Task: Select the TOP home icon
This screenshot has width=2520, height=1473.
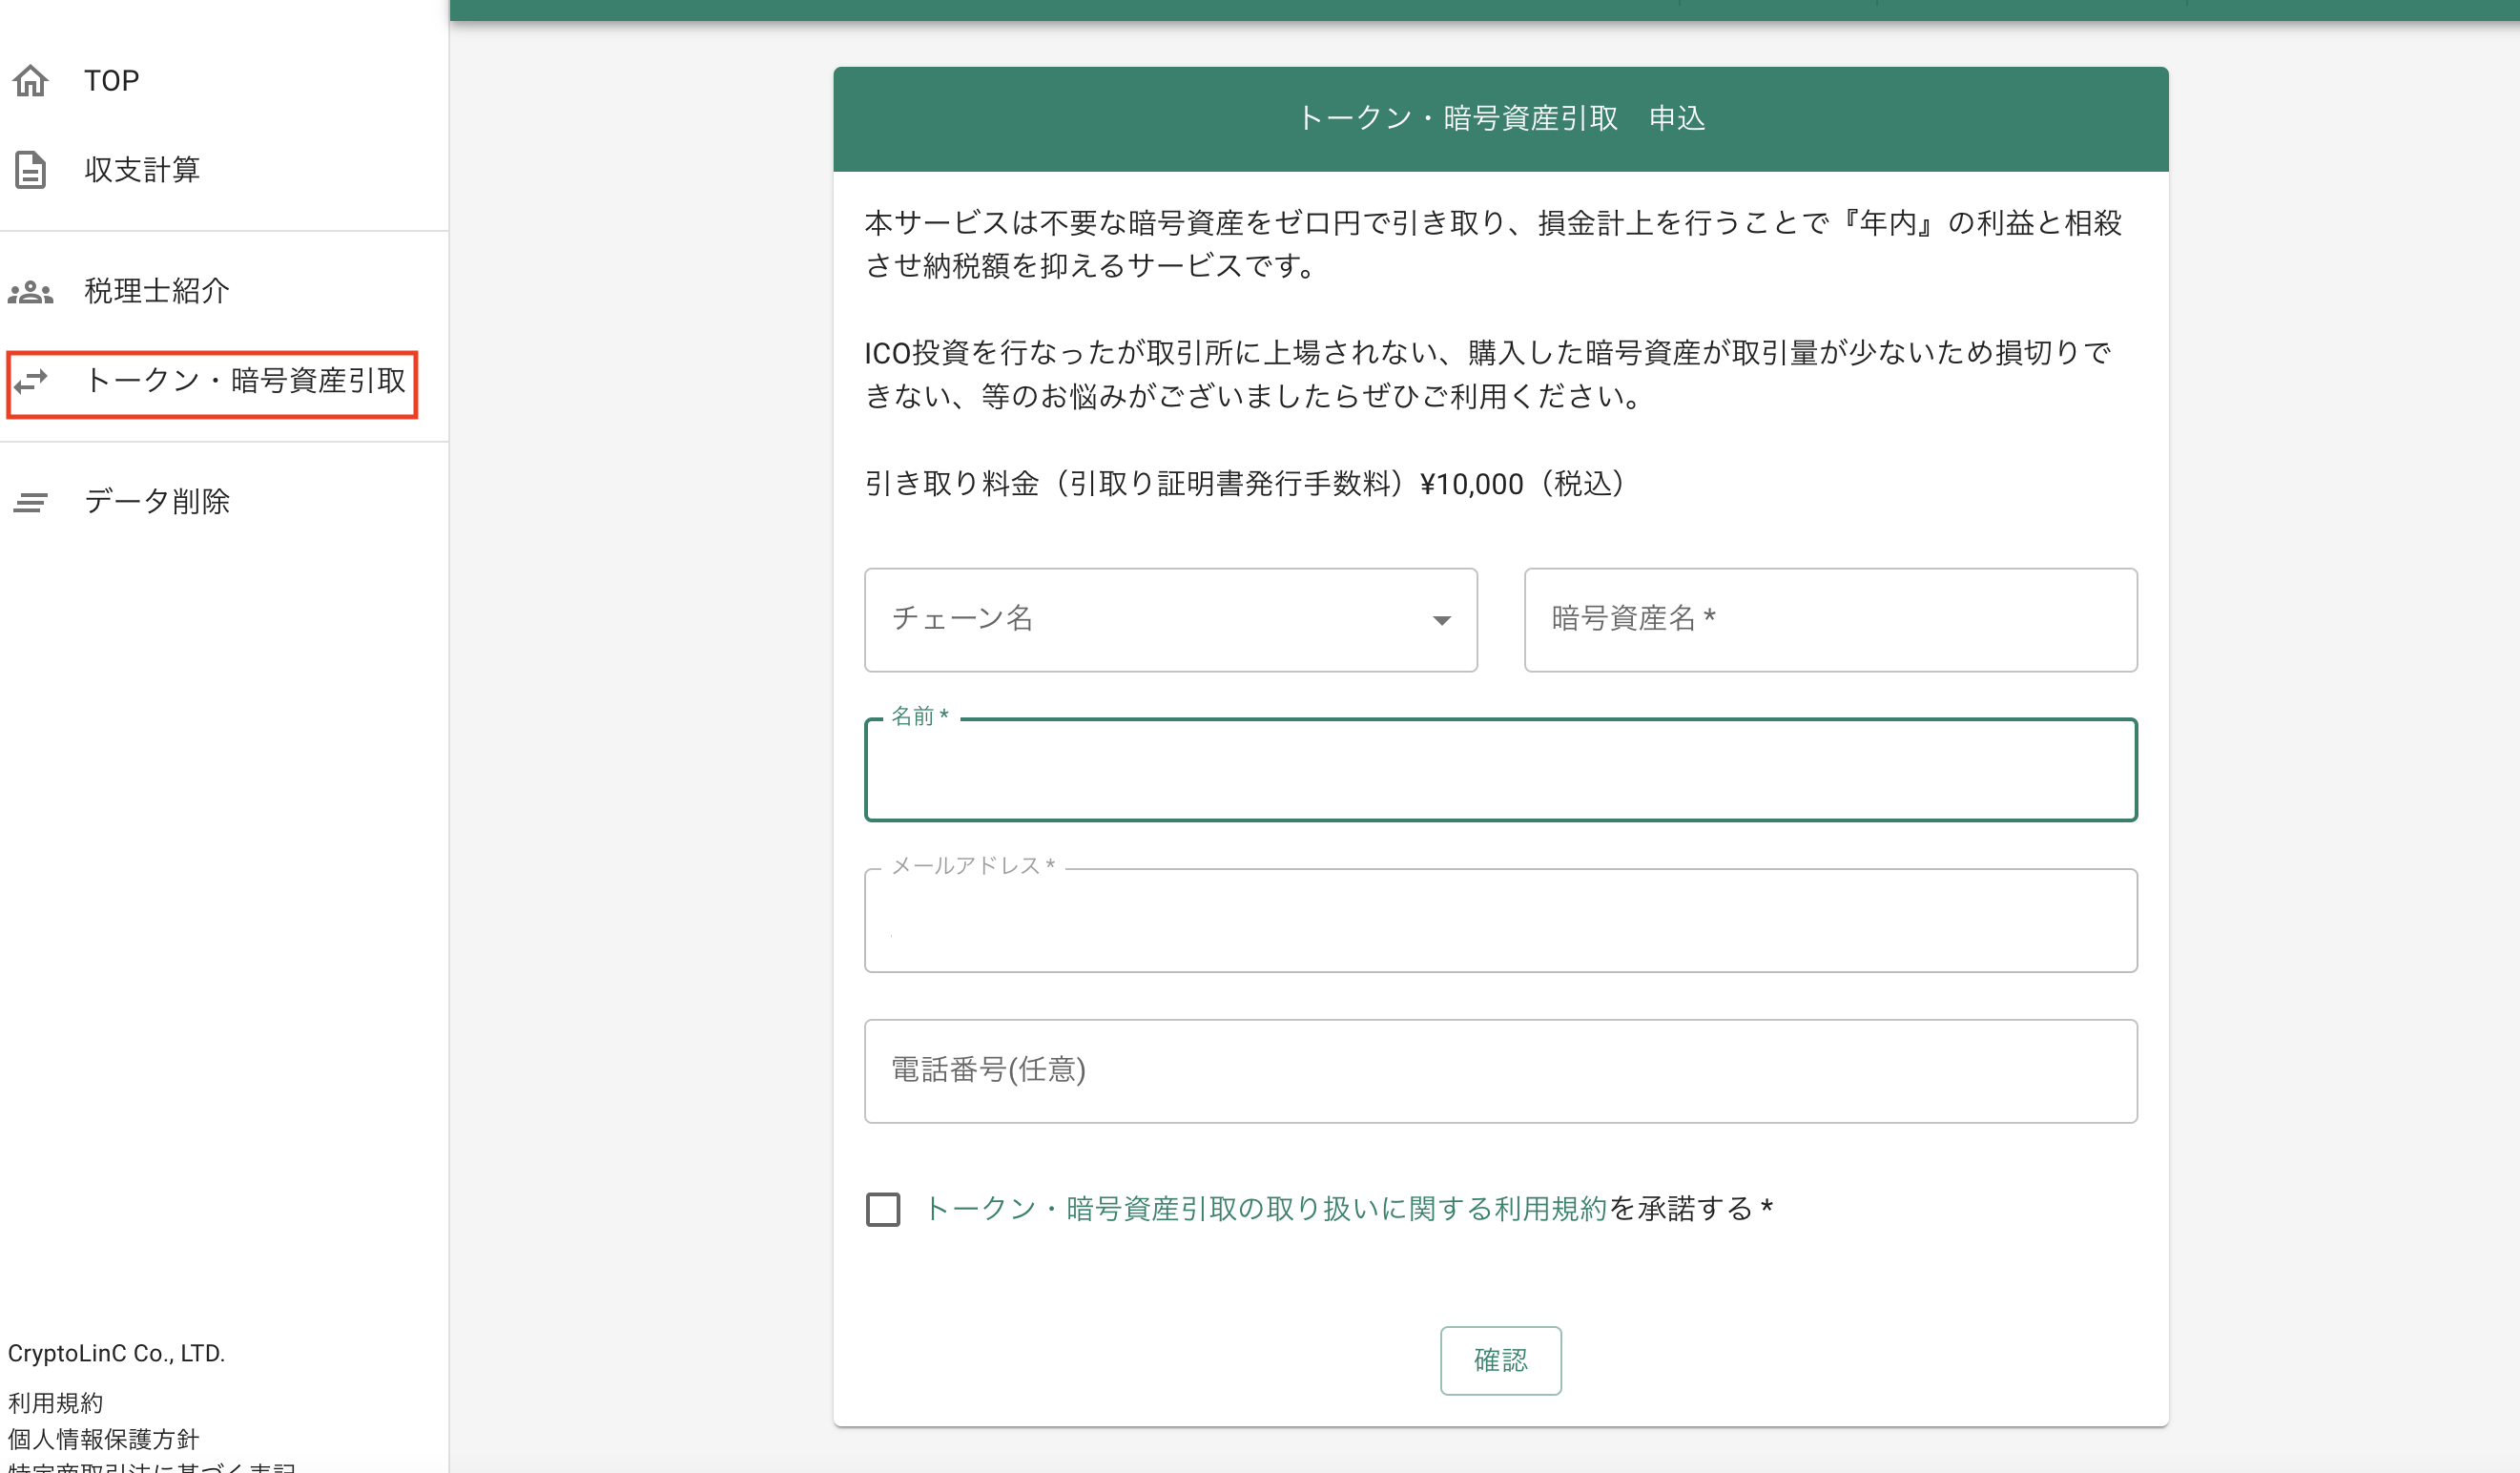Action: 30,80
